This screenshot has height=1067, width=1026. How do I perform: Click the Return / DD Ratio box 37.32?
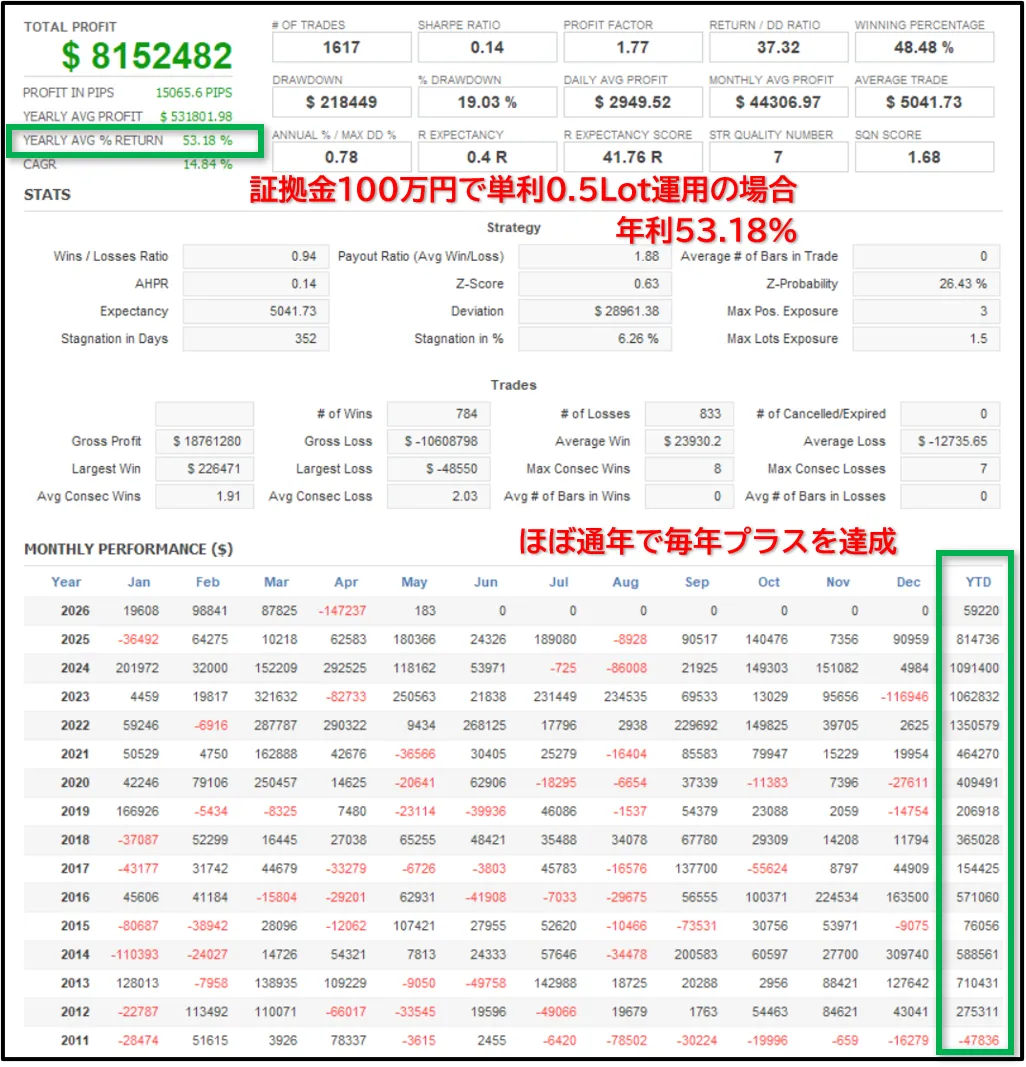pyautogui.click(x=778, y=48)
